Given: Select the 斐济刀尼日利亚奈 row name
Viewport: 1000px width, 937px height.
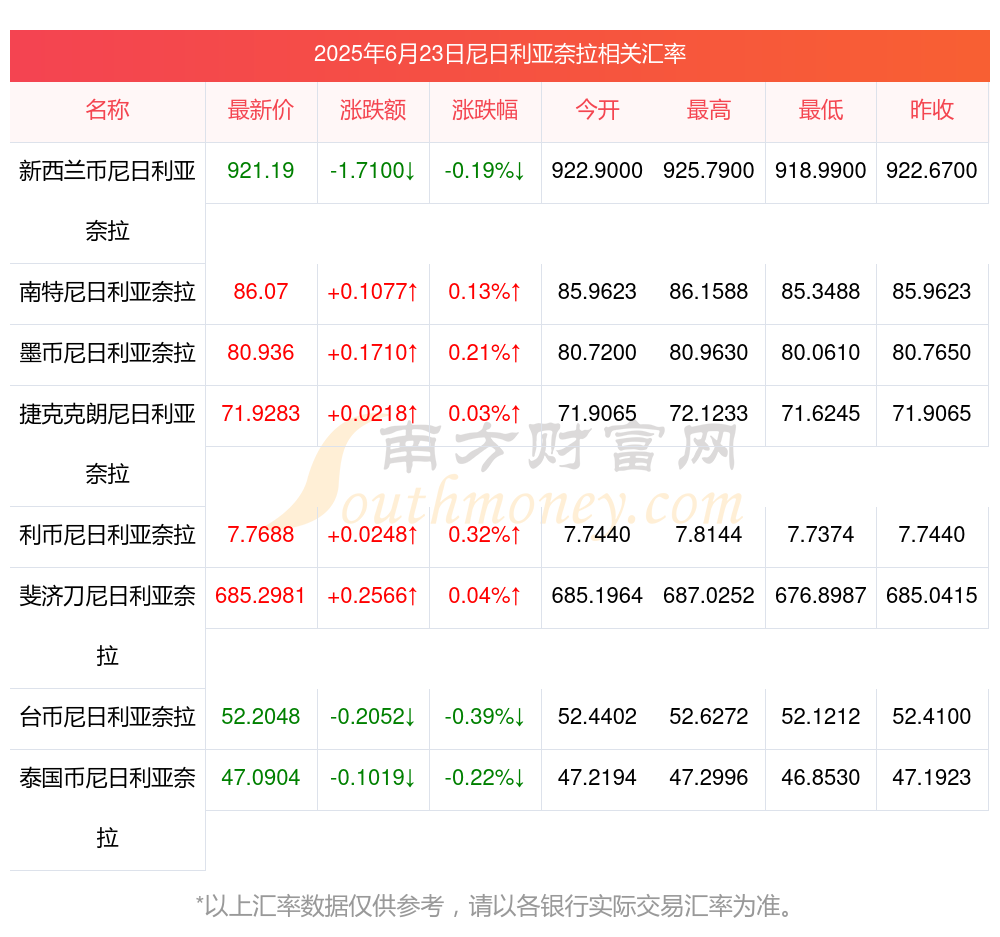Looking at the screenshot, I should click(x=107, y=596).
